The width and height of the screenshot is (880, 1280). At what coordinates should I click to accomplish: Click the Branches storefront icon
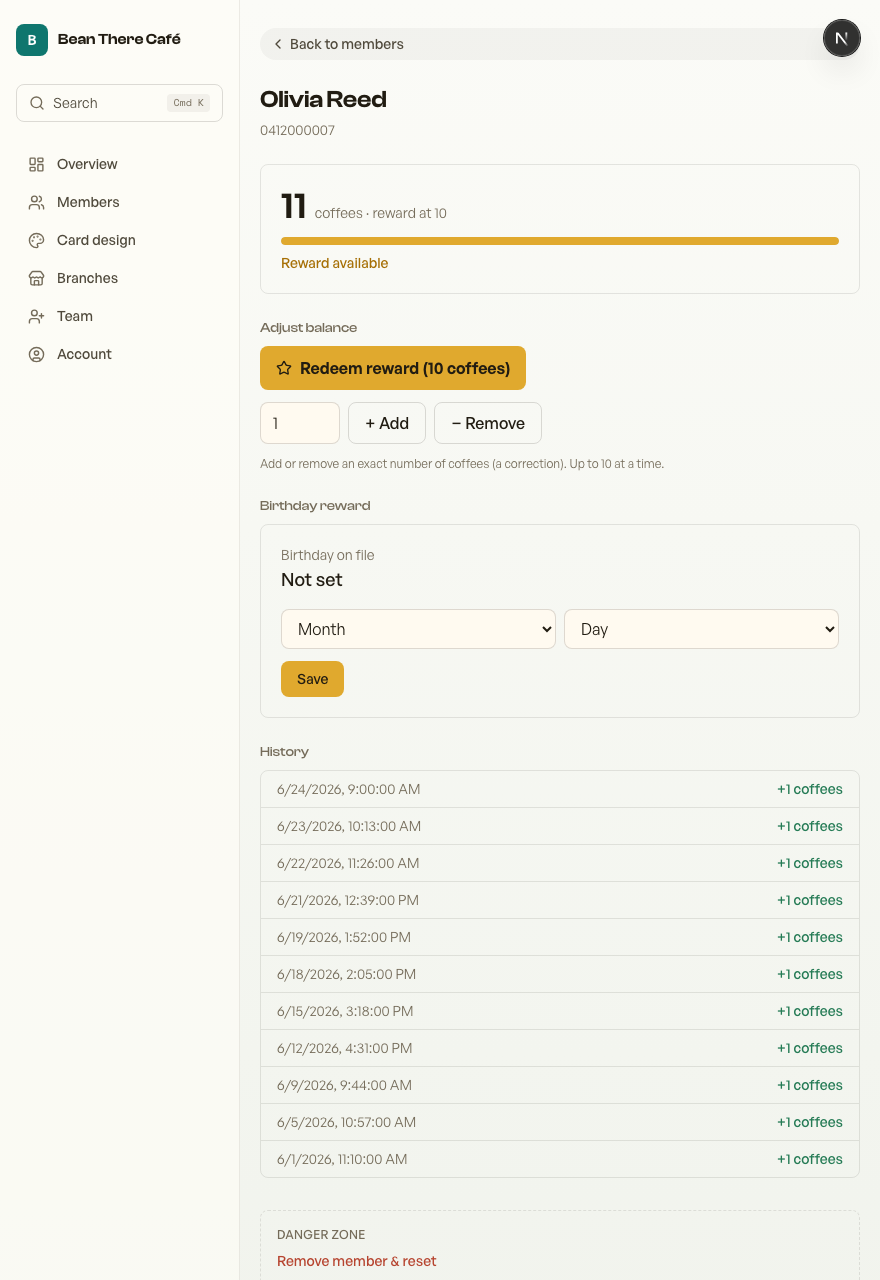37,278
